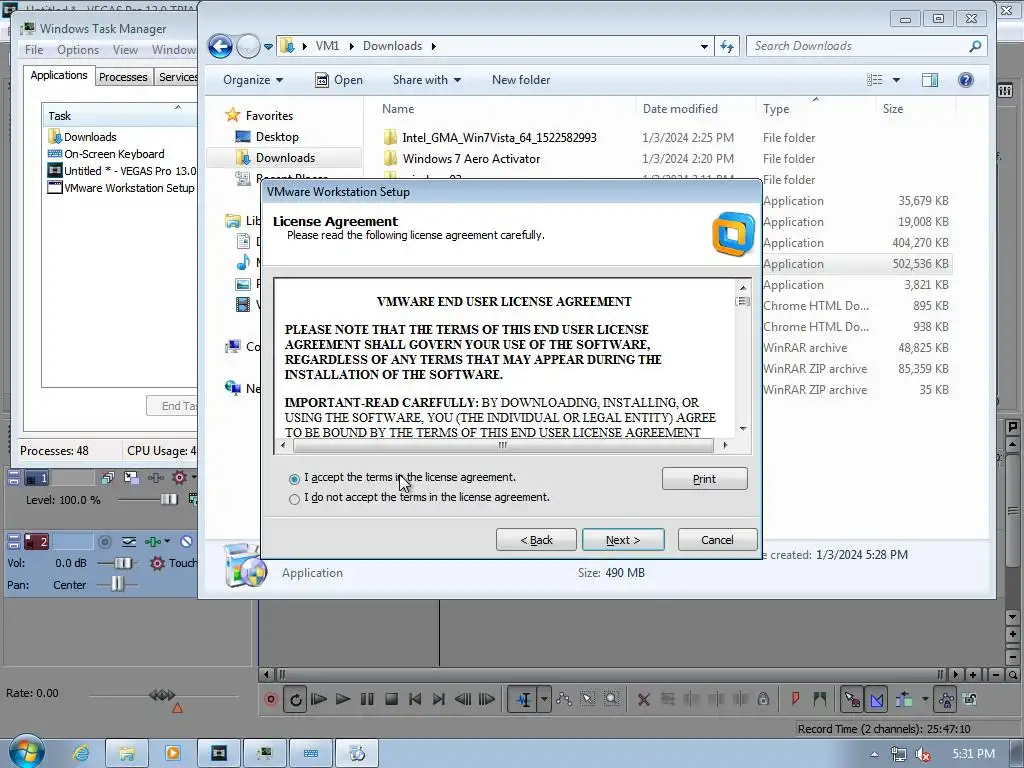
Task: Click Vegas Delete (red X) toolbar icon
Action: [x=643, y=699]
